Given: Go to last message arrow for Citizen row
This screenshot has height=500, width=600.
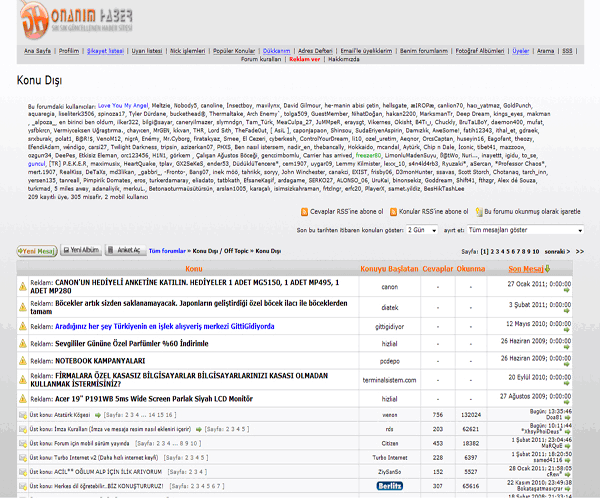Looking at the screenshot, I should [567, 446].
